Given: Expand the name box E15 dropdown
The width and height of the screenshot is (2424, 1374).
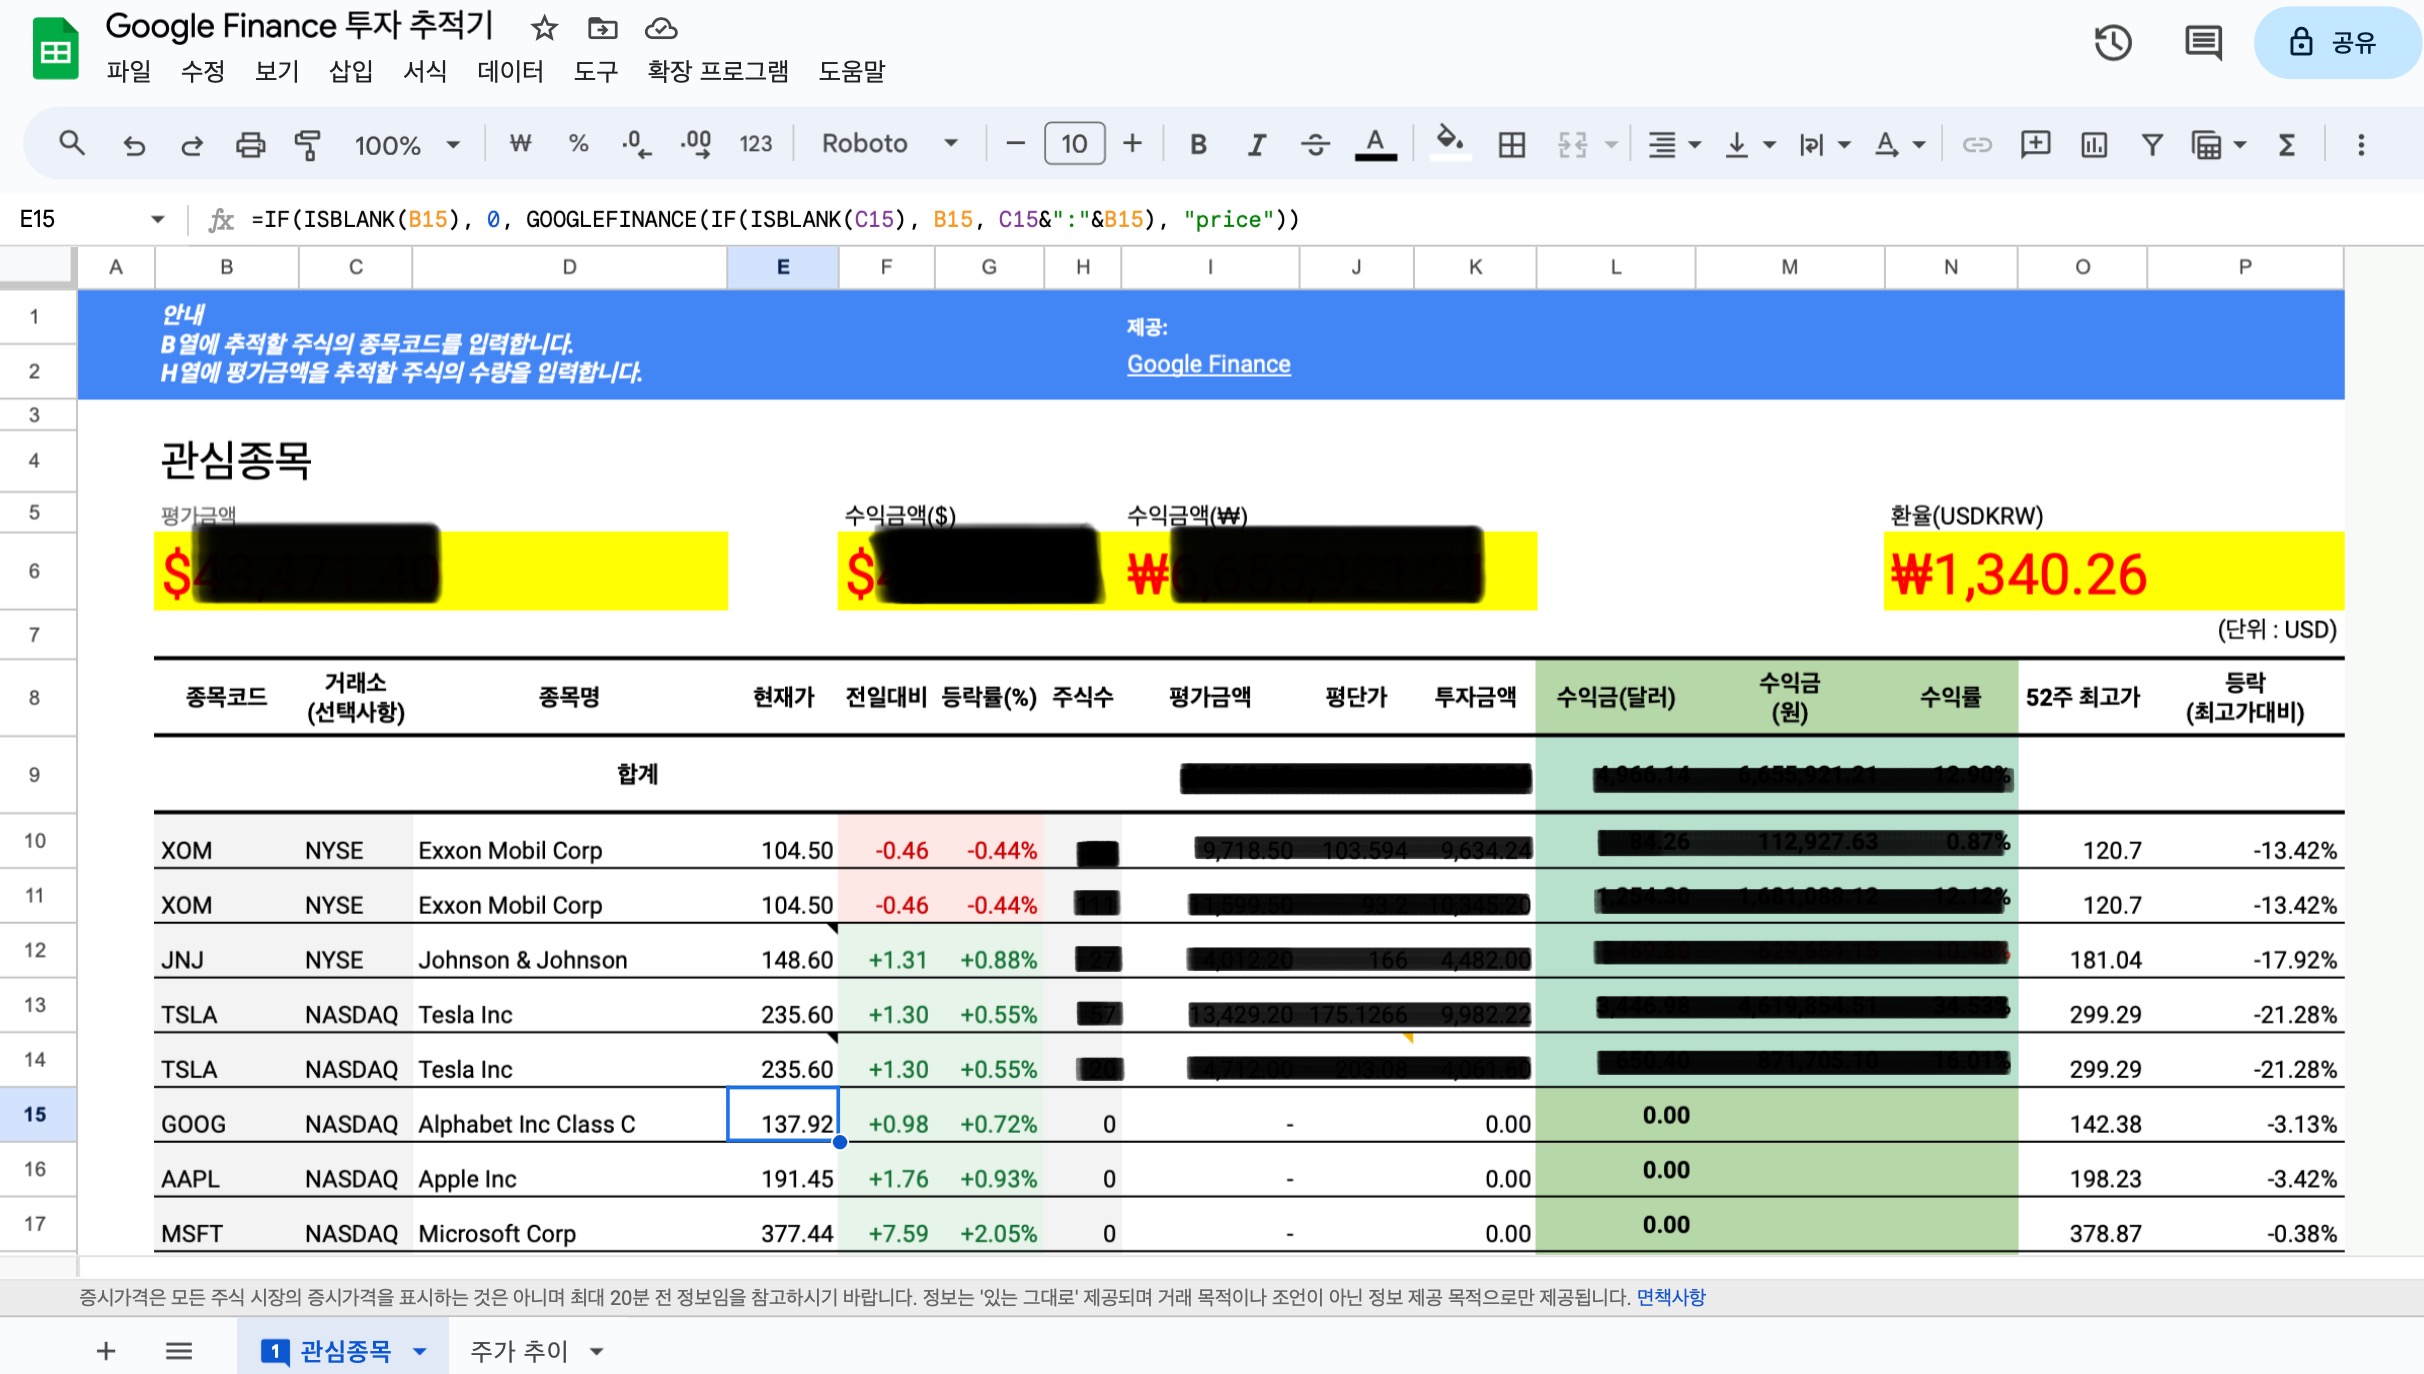Looking at the screenshot, I should pyautogui.click(x=157, y=219).
